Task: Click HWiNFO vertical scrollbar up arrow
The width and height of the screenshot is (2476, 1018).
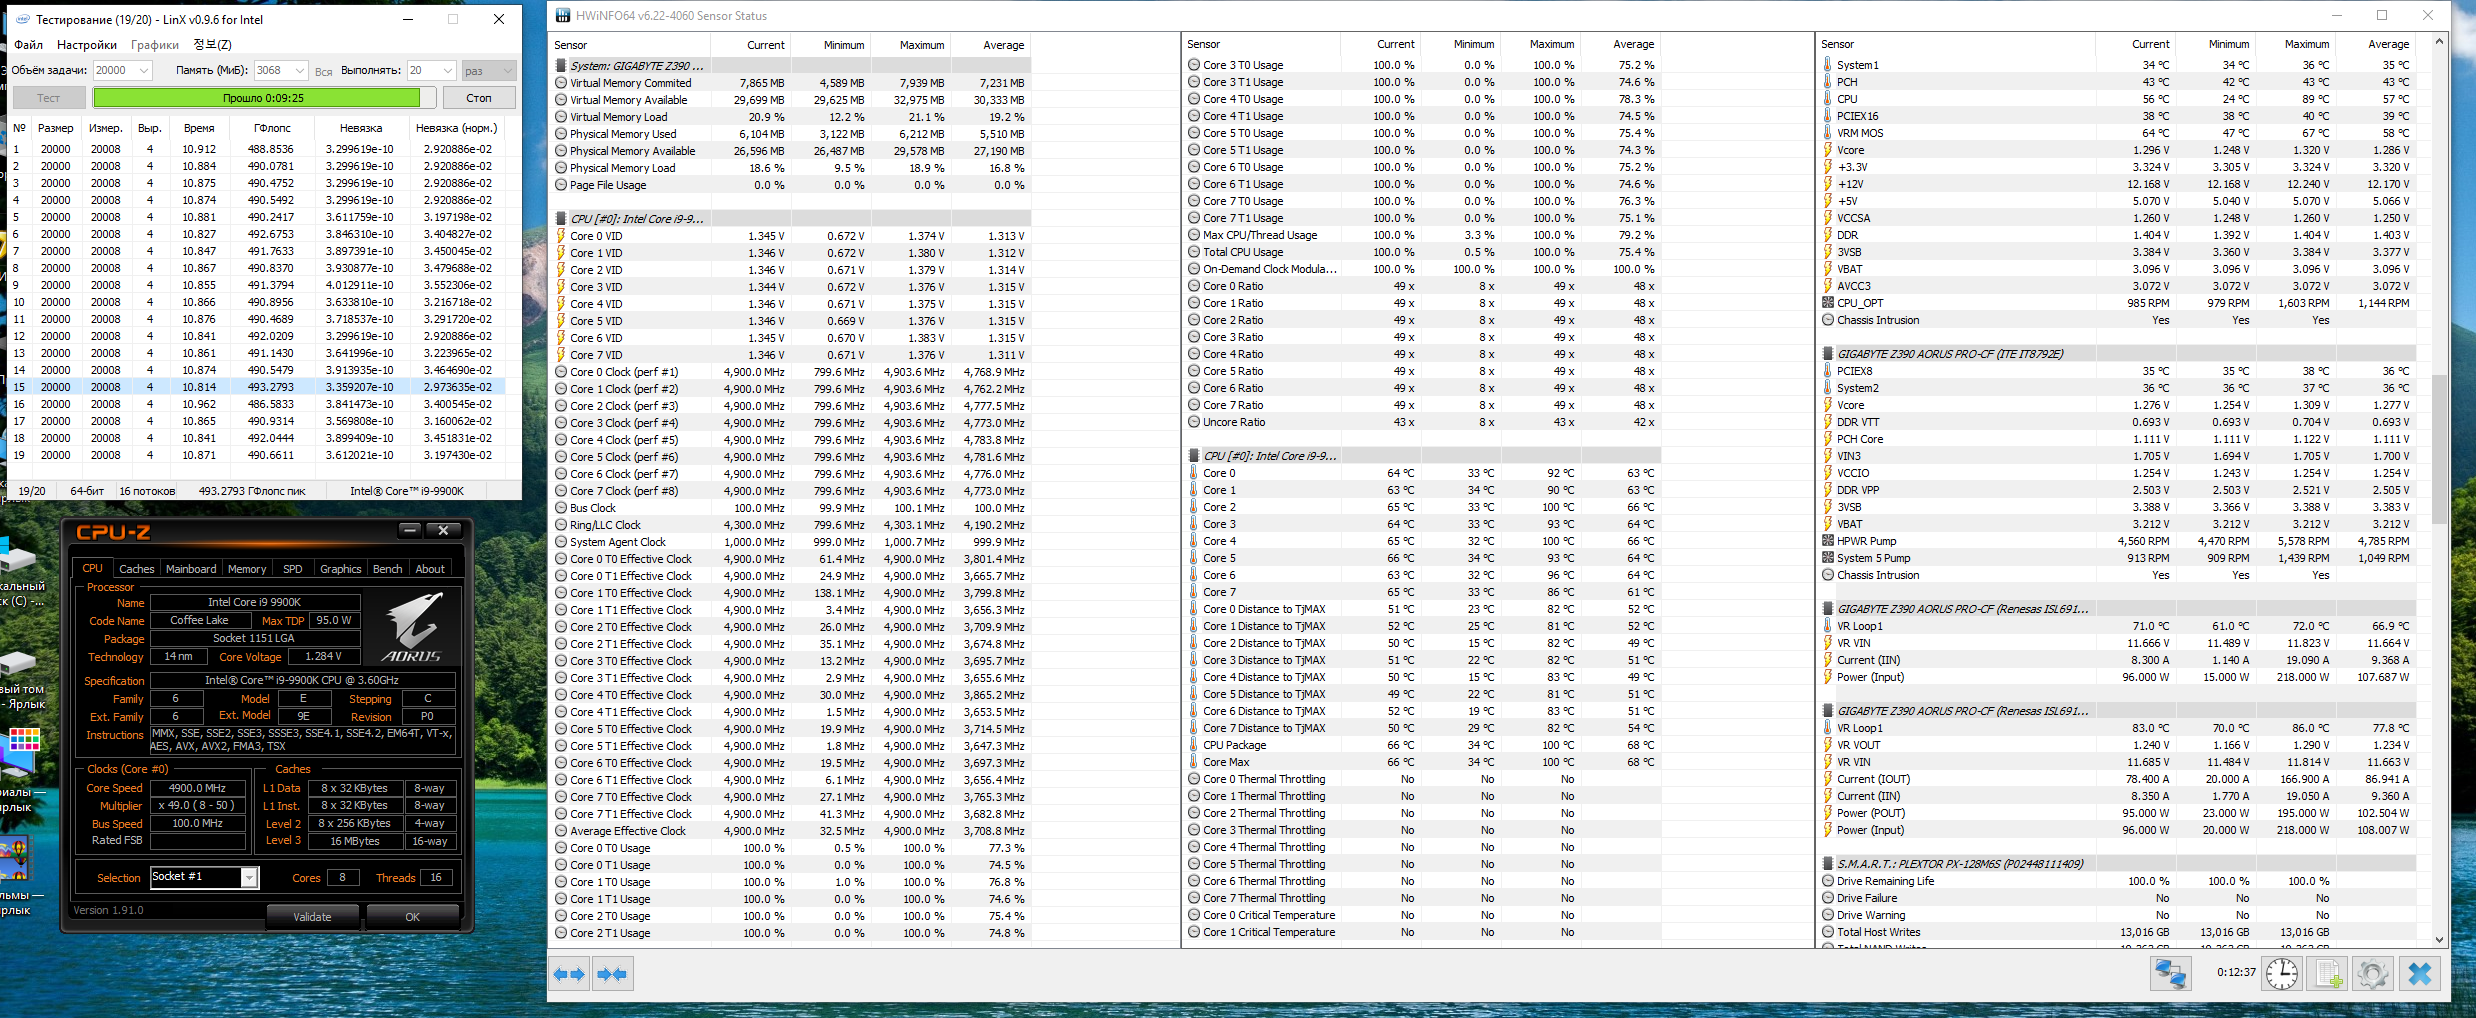Action: 2439,41
